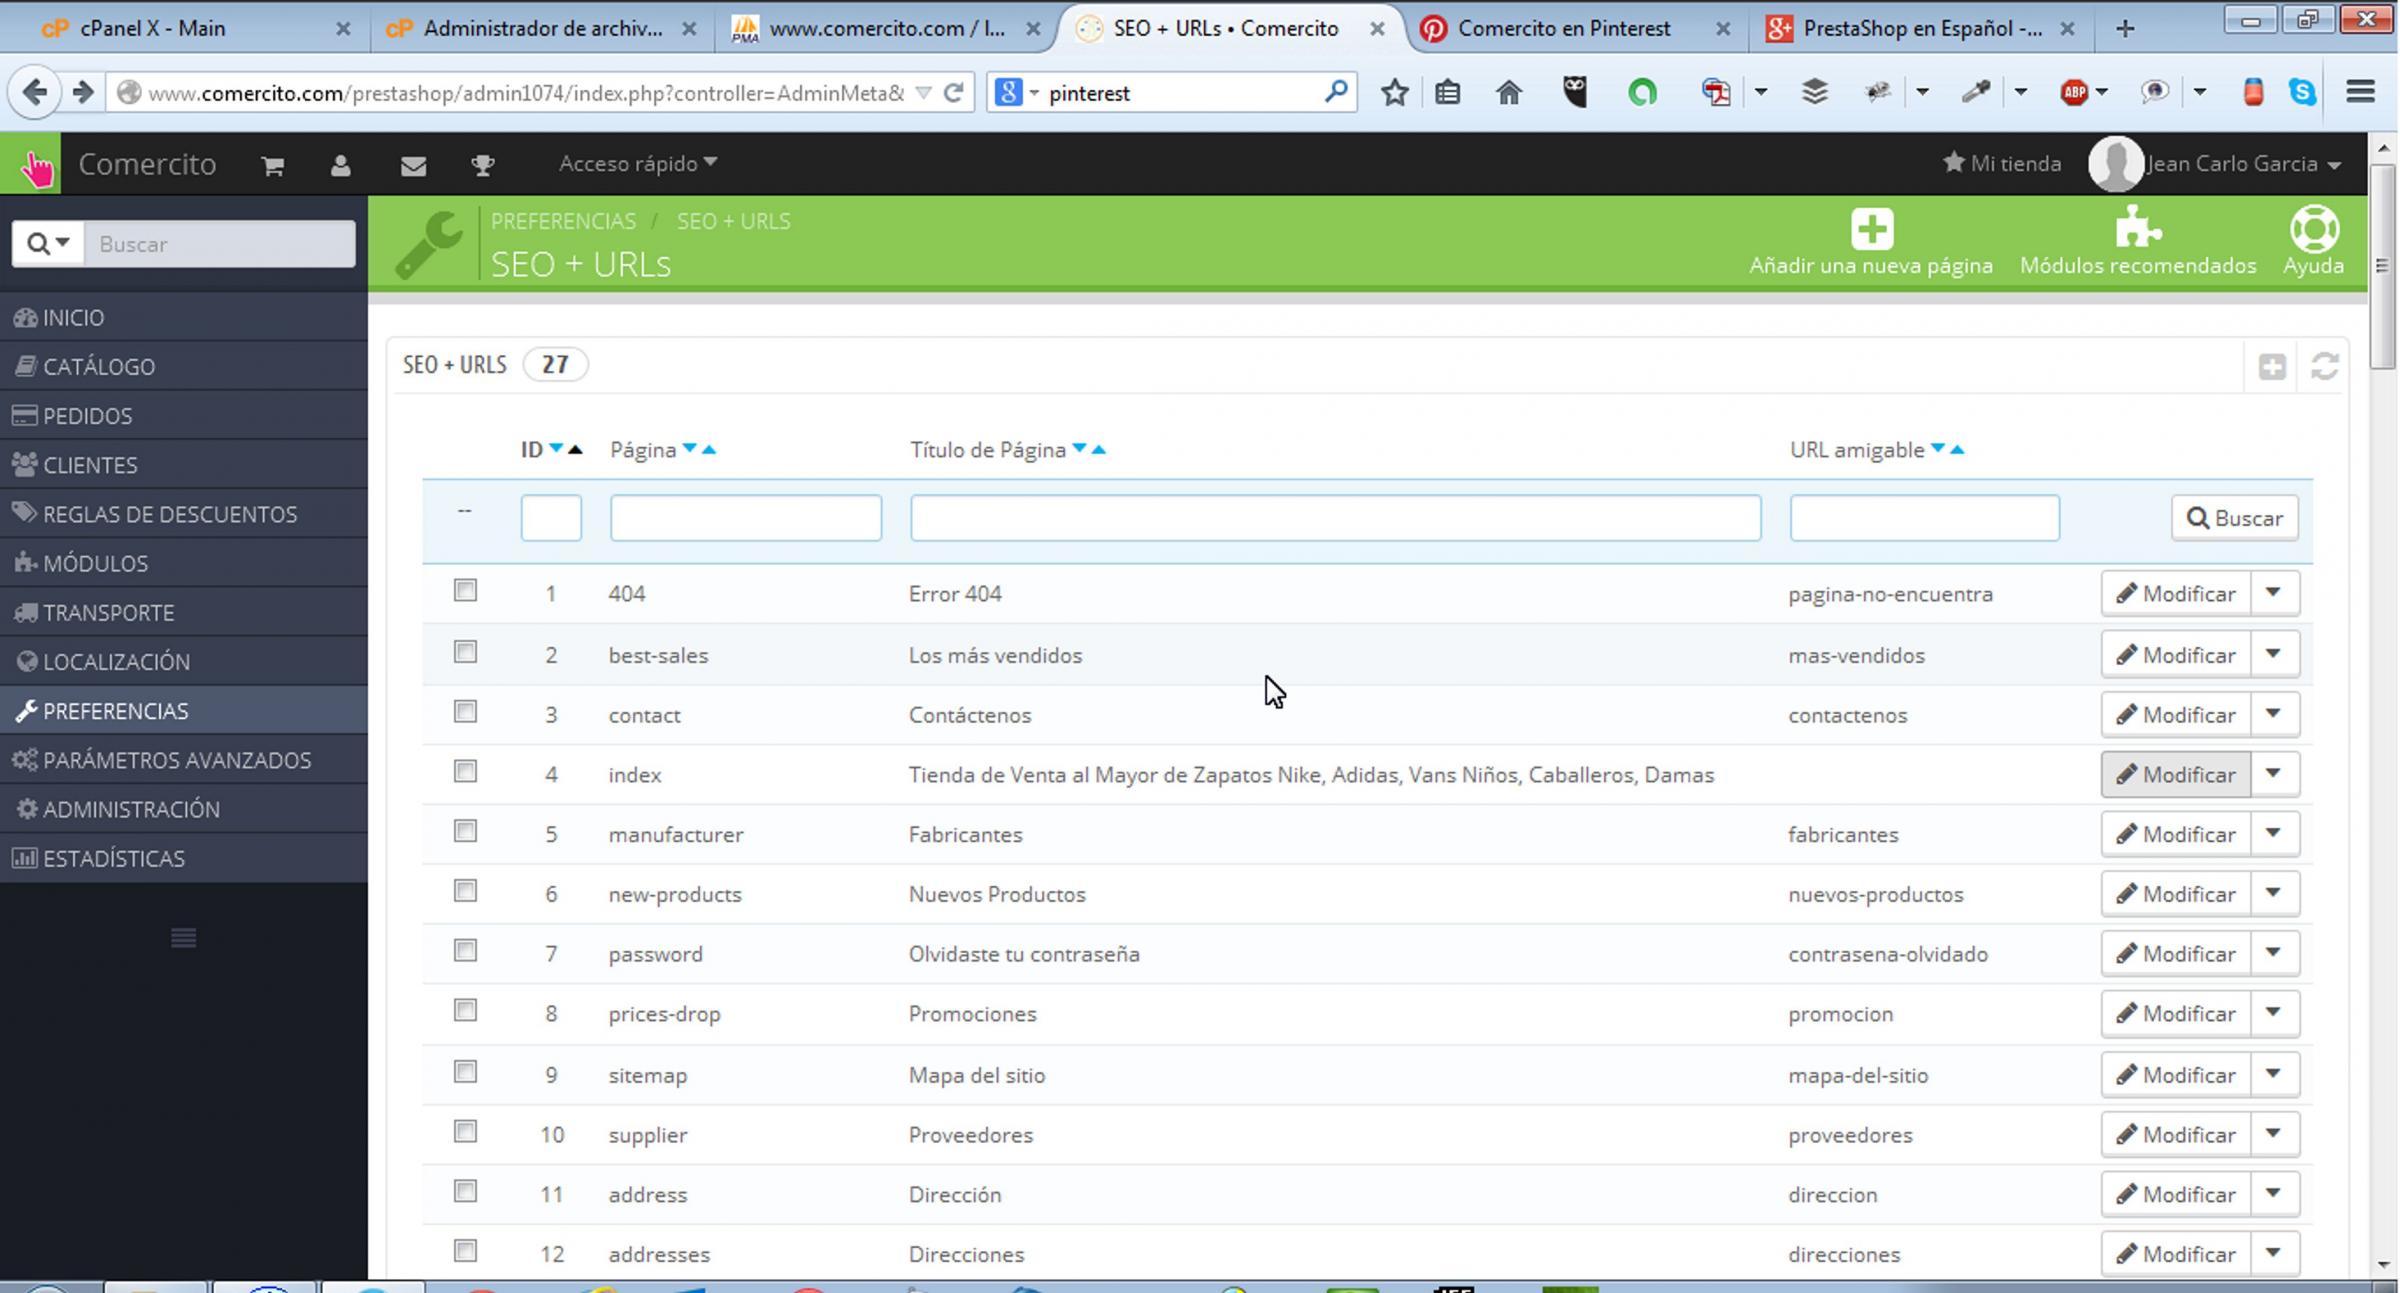Screen dimensions: 2400x1293
Task: Open the customers person icon in the top bar
Action: tap(340, 165)
